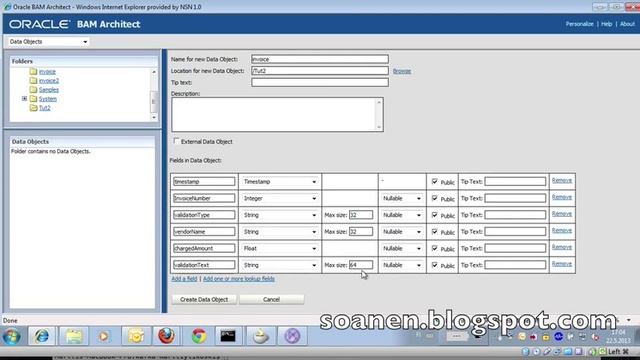The image size is (640, 360).
Task: Open the Help link
Action: (607, 24)
